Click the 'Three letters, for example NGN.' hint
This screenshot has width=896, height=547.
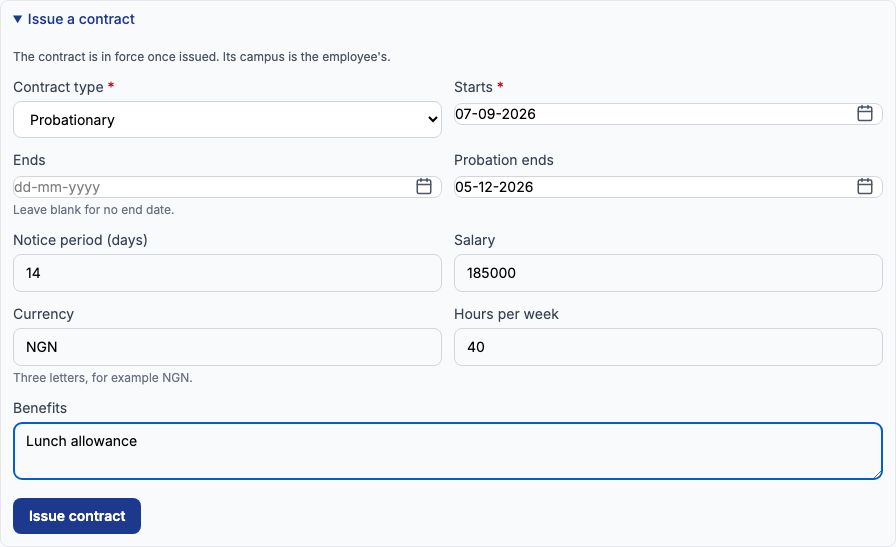(x=103, y=378)
